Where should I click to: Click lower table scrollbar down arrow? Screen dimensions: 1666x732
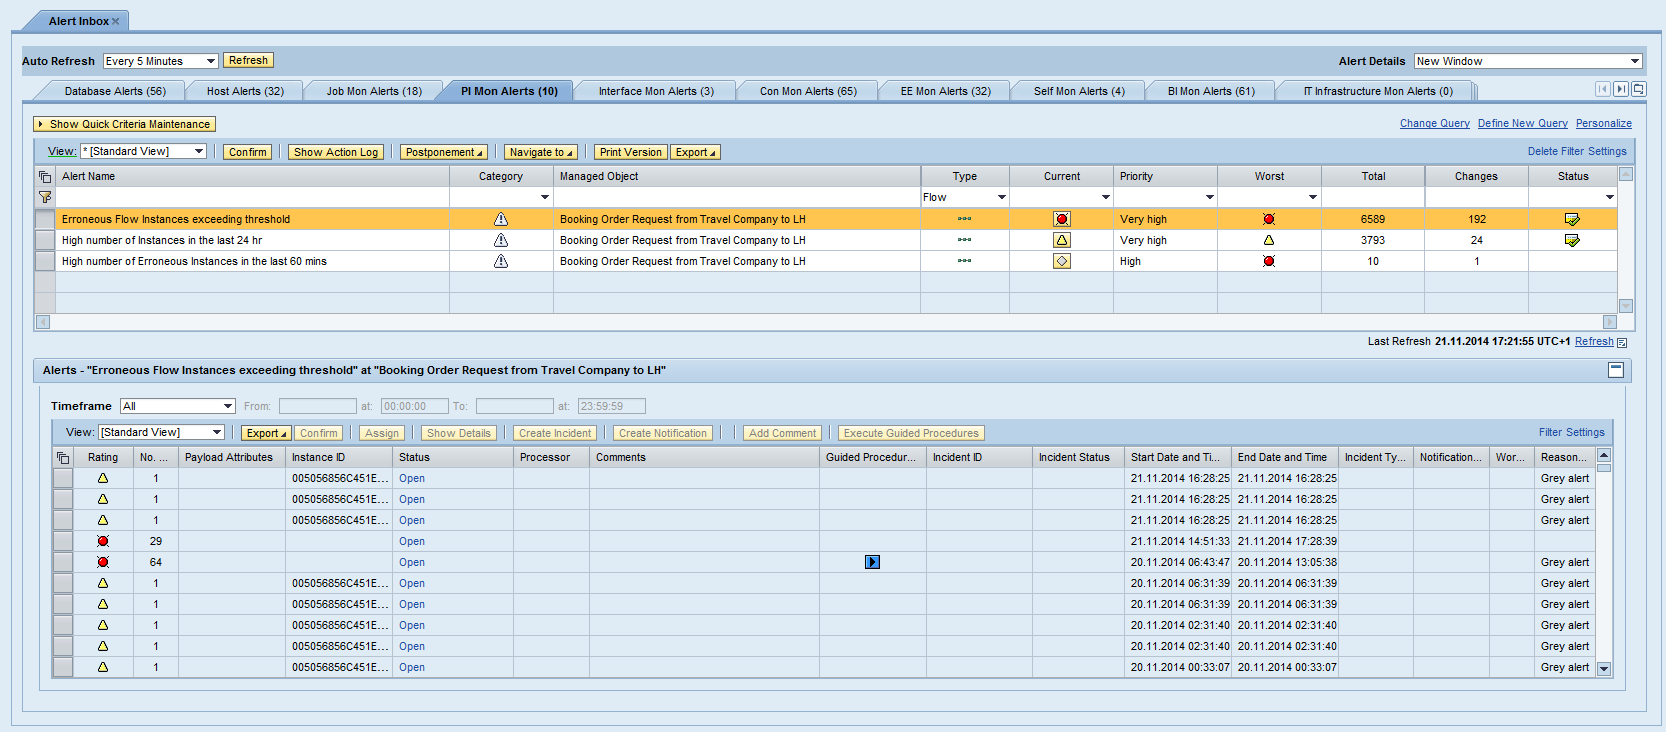(x=1604, y=669)
